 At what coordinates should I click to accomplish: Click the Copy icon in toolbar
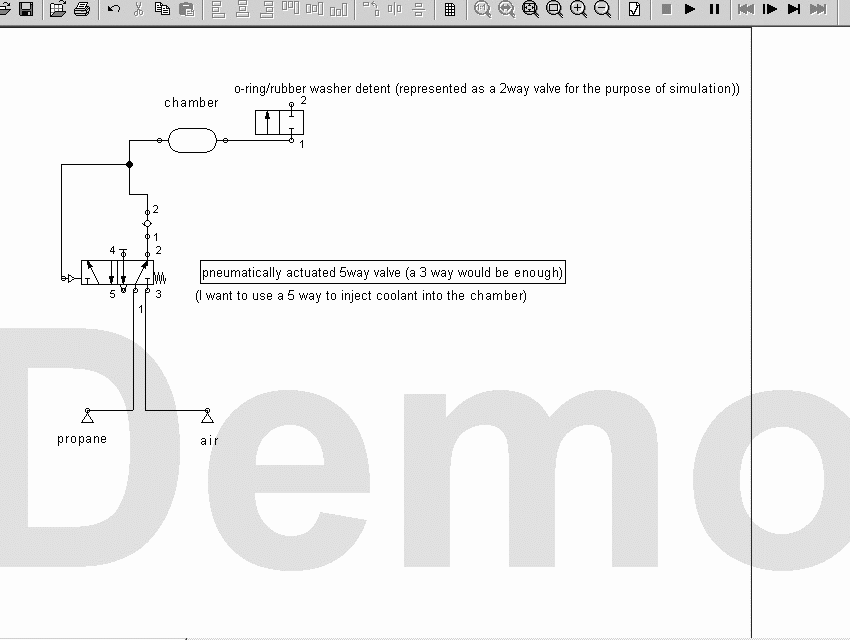(x=162, y=9)
